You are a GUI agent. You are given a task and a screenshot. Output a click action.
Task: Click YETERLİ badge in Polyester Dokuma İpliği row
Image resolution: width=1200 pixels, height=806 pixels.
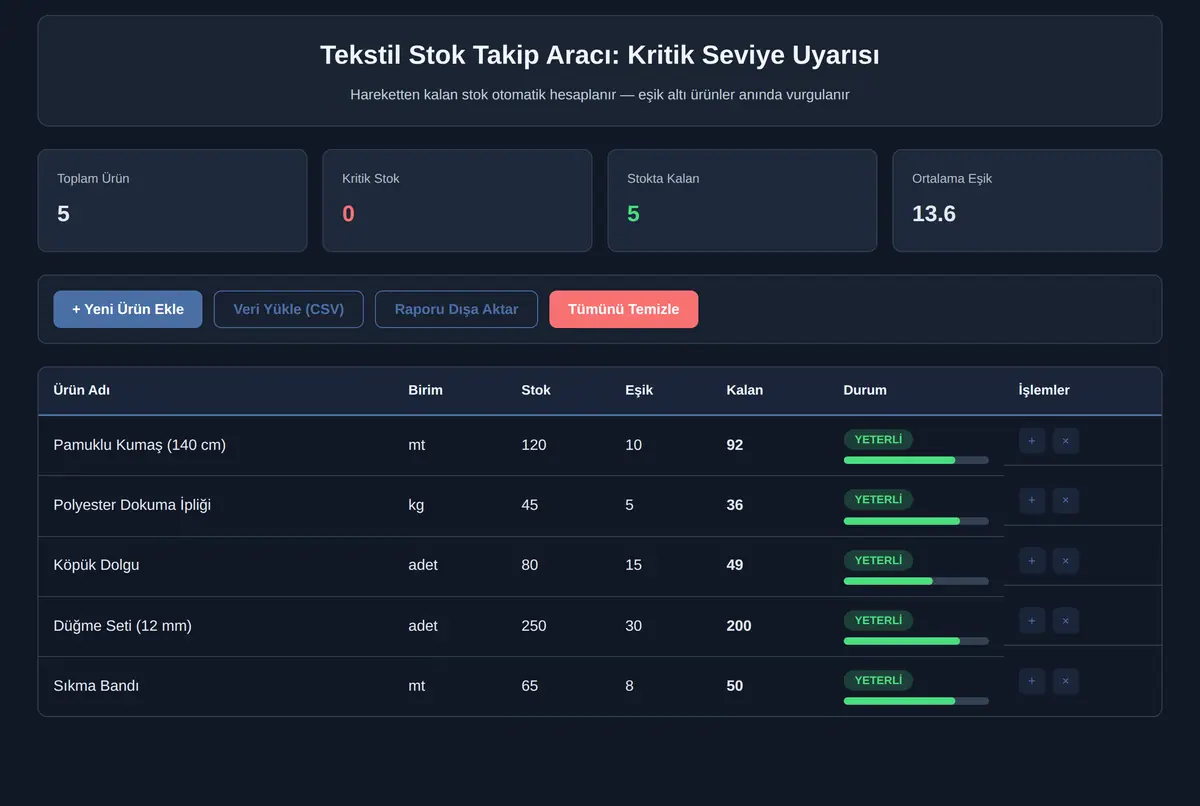[x=878, y=500]
